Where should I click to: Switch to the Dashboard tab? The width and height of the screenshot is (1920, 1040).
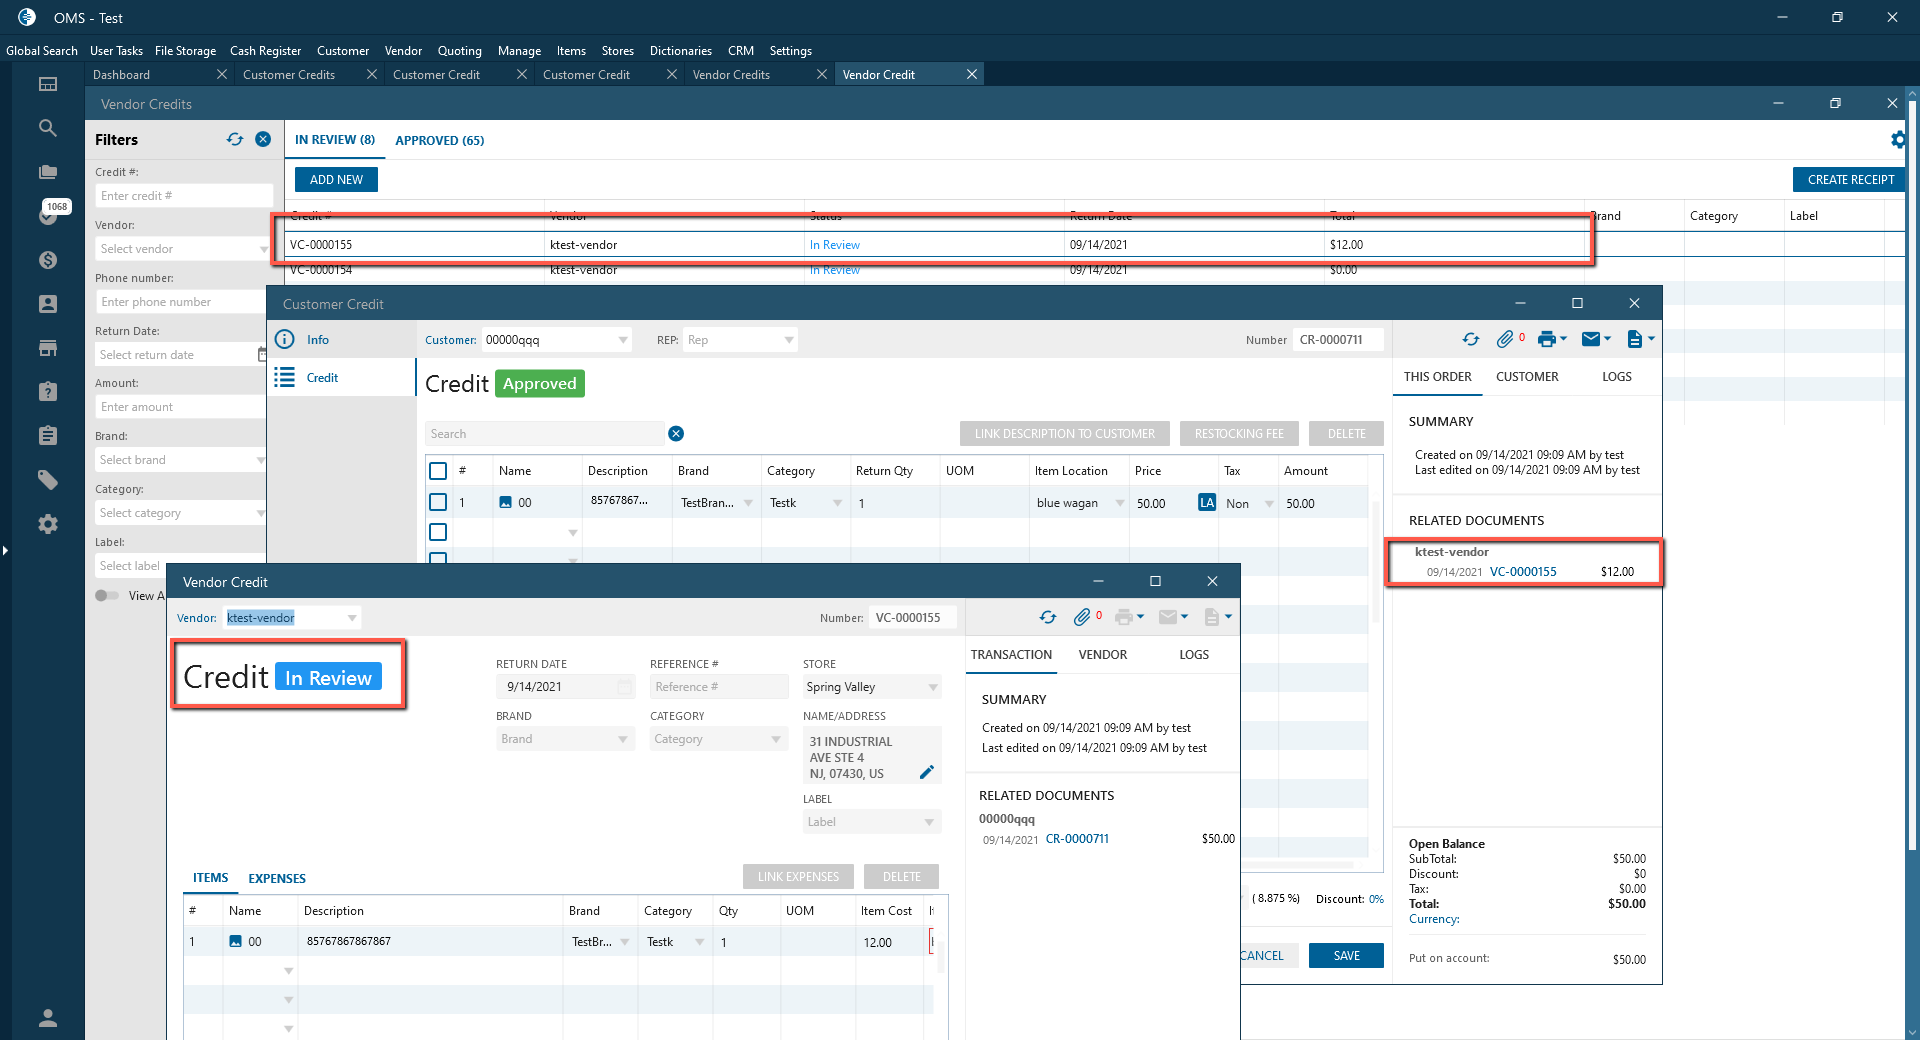(122, 75)
